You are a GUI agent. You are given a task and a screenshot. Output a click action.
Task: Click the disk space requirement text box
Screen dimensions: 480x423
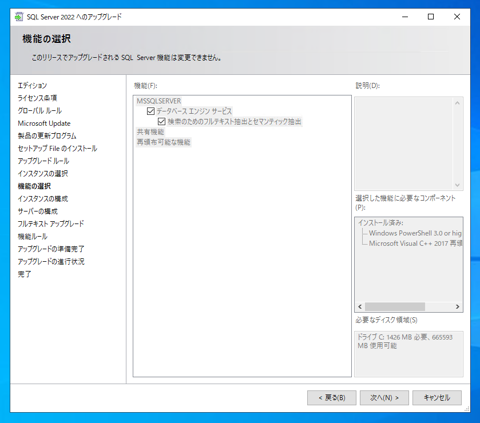click(x=409, y=354)
